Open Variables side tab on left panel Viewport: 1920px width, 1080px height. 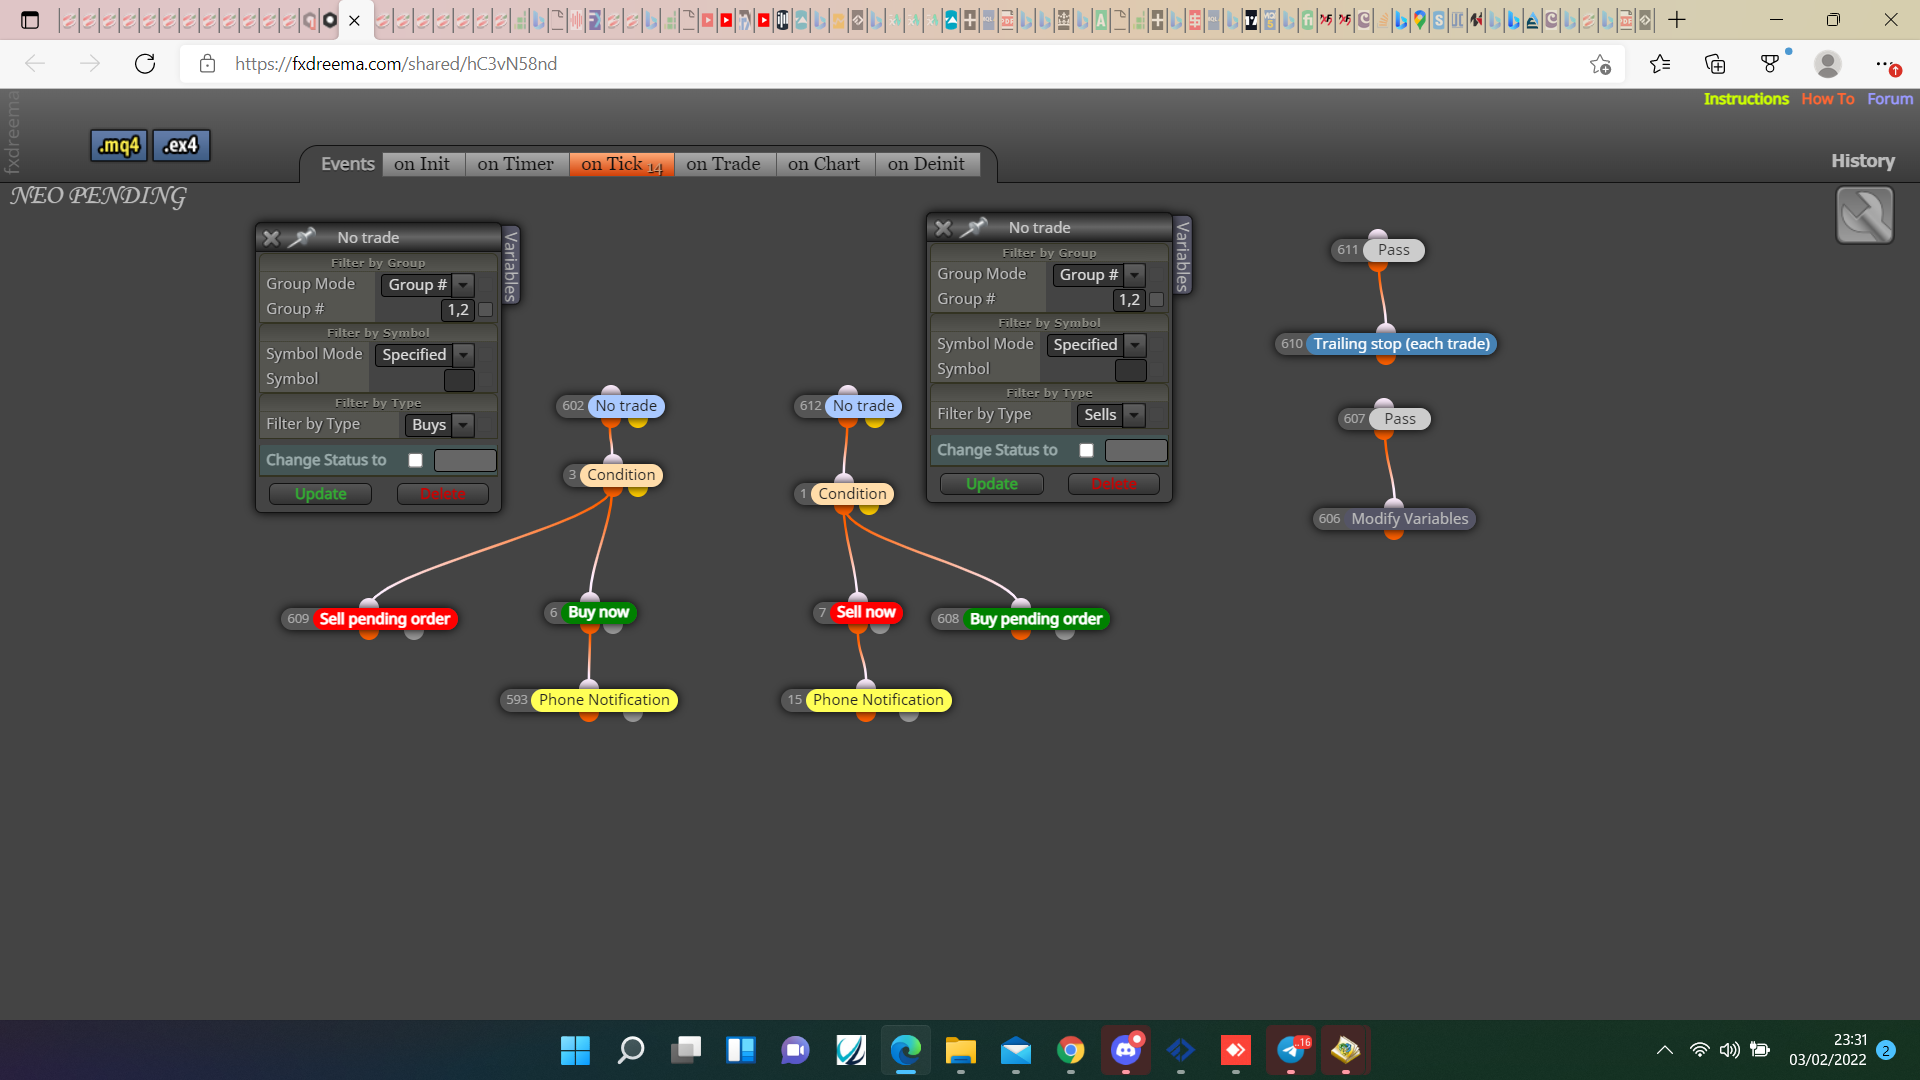click(x=511, y=265)
